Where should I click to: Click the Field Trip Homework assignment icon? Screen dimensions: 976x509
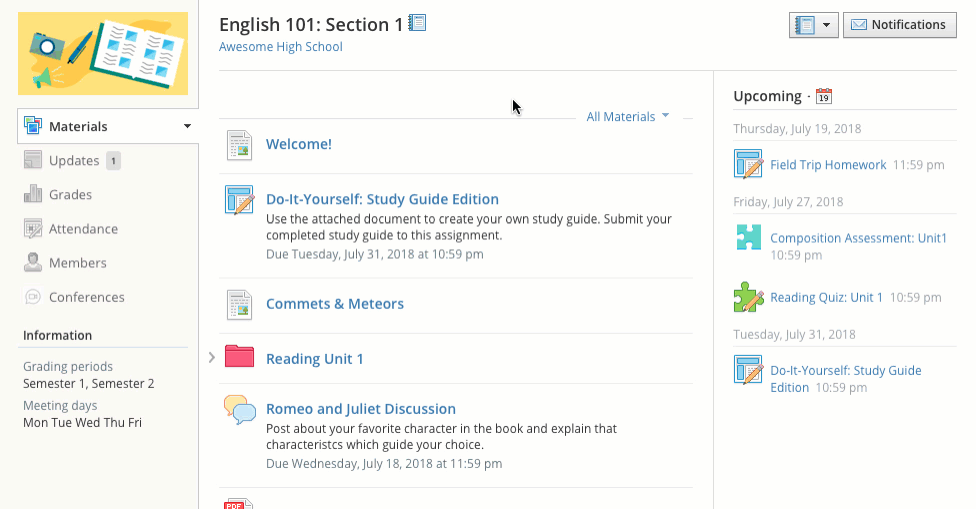pos(748,164)
